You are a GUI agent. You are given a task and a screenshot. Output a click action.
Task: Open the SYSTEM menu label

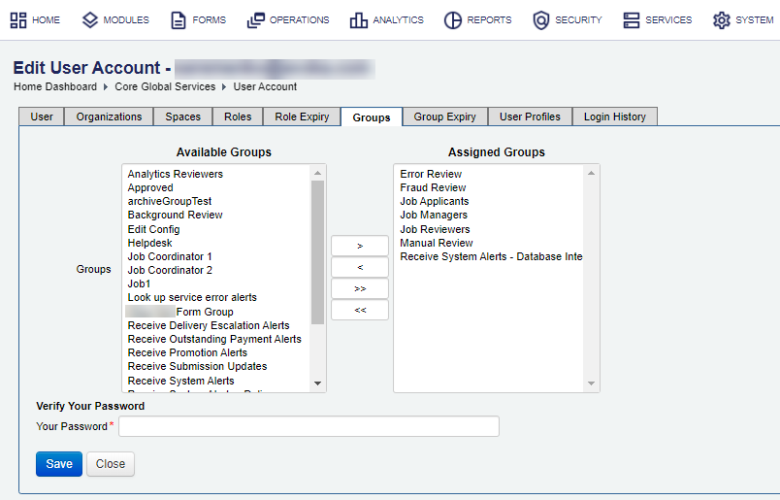tap(755, 20)
